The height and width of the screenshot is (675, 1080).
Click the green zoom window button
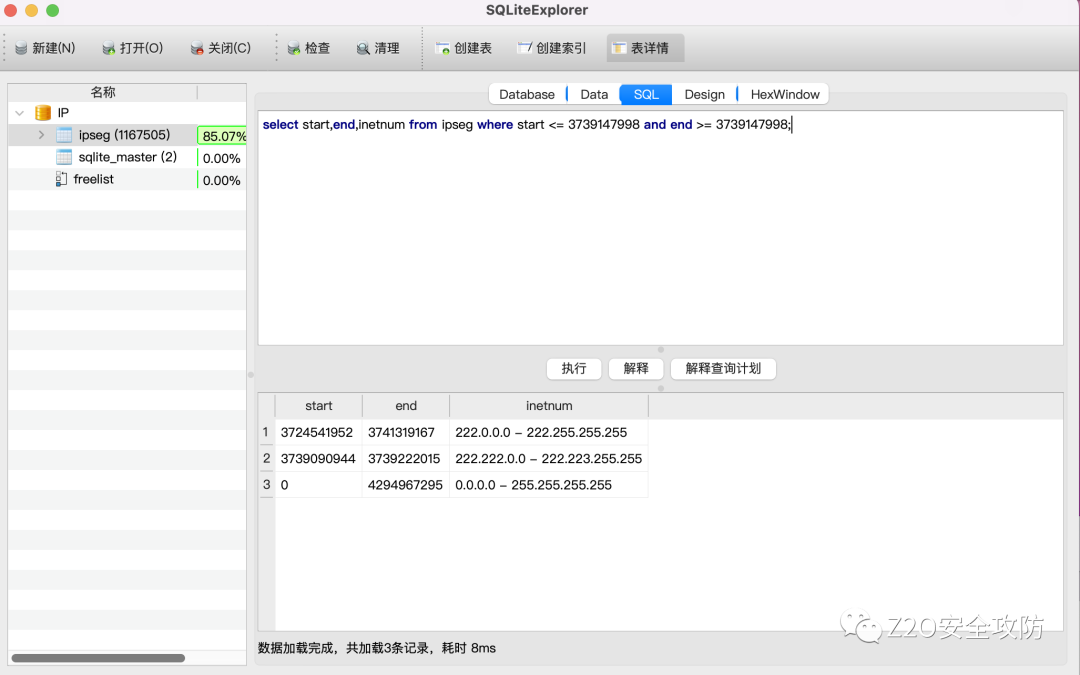(52, 10)
